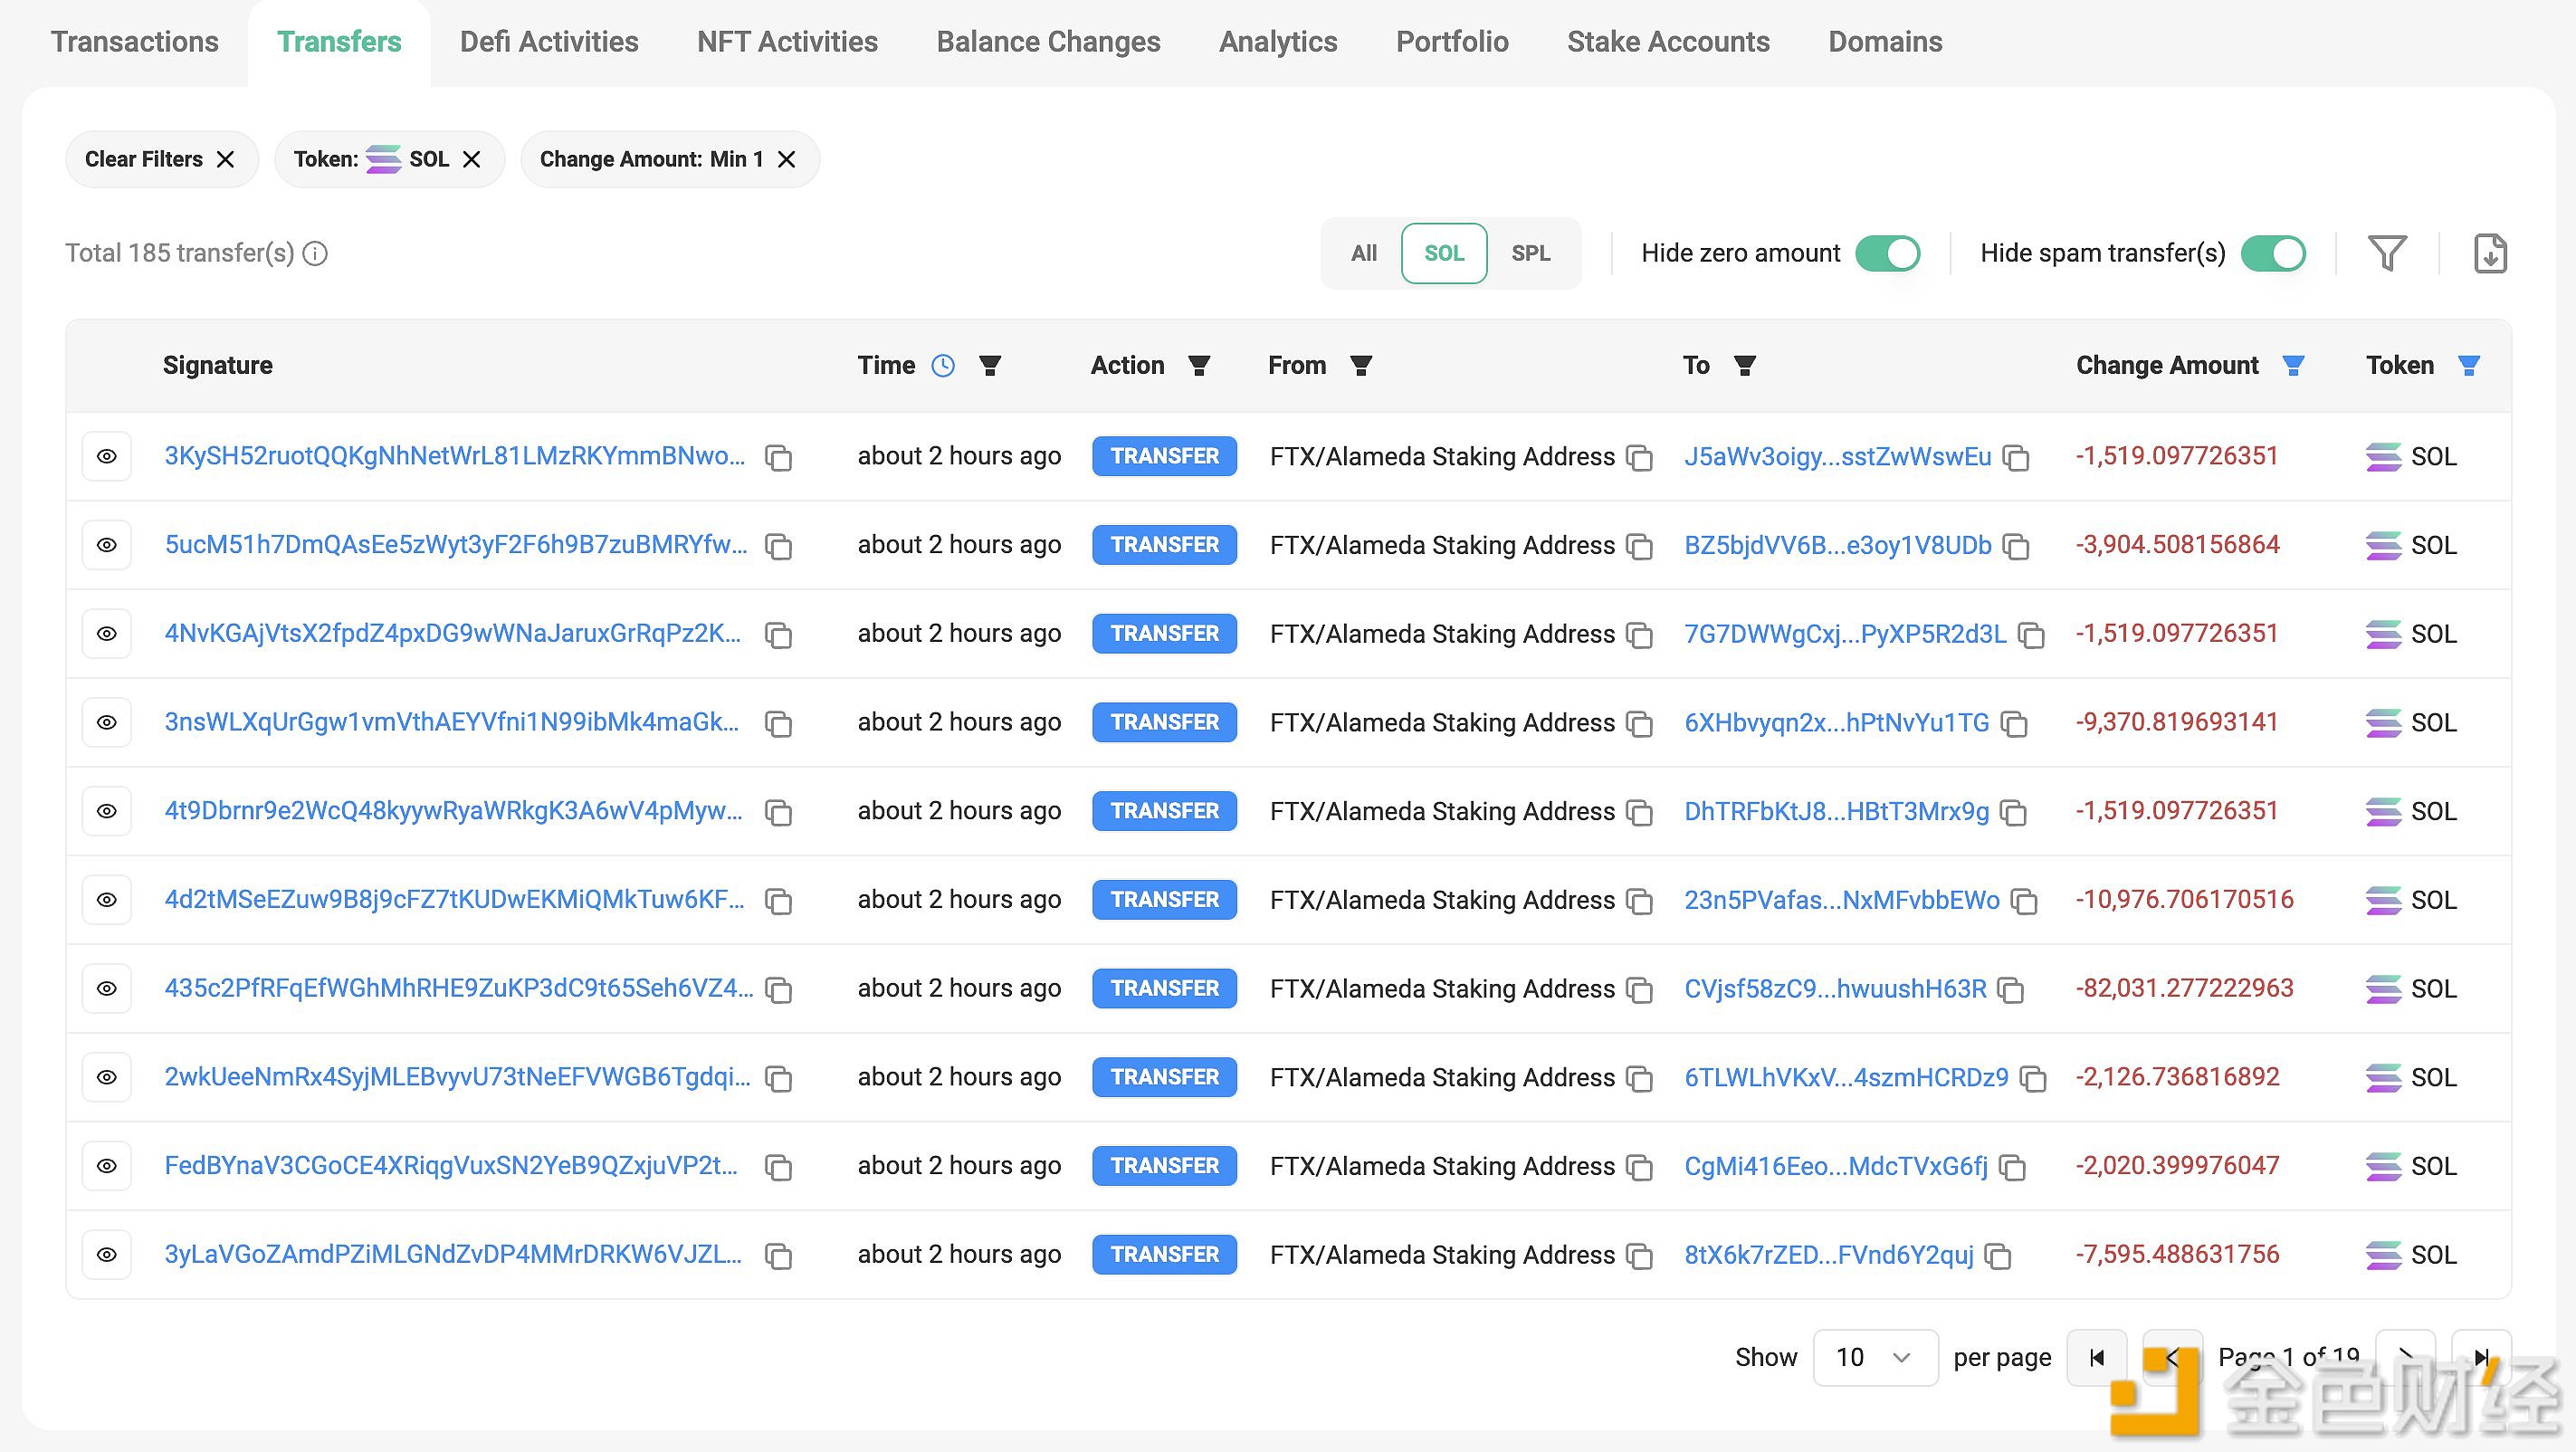Open transaction 3KySH52ruotQQKgNh… link
Image resolution: width=2576 pixels, height=1452 pixels.
(x=455, y=456)
